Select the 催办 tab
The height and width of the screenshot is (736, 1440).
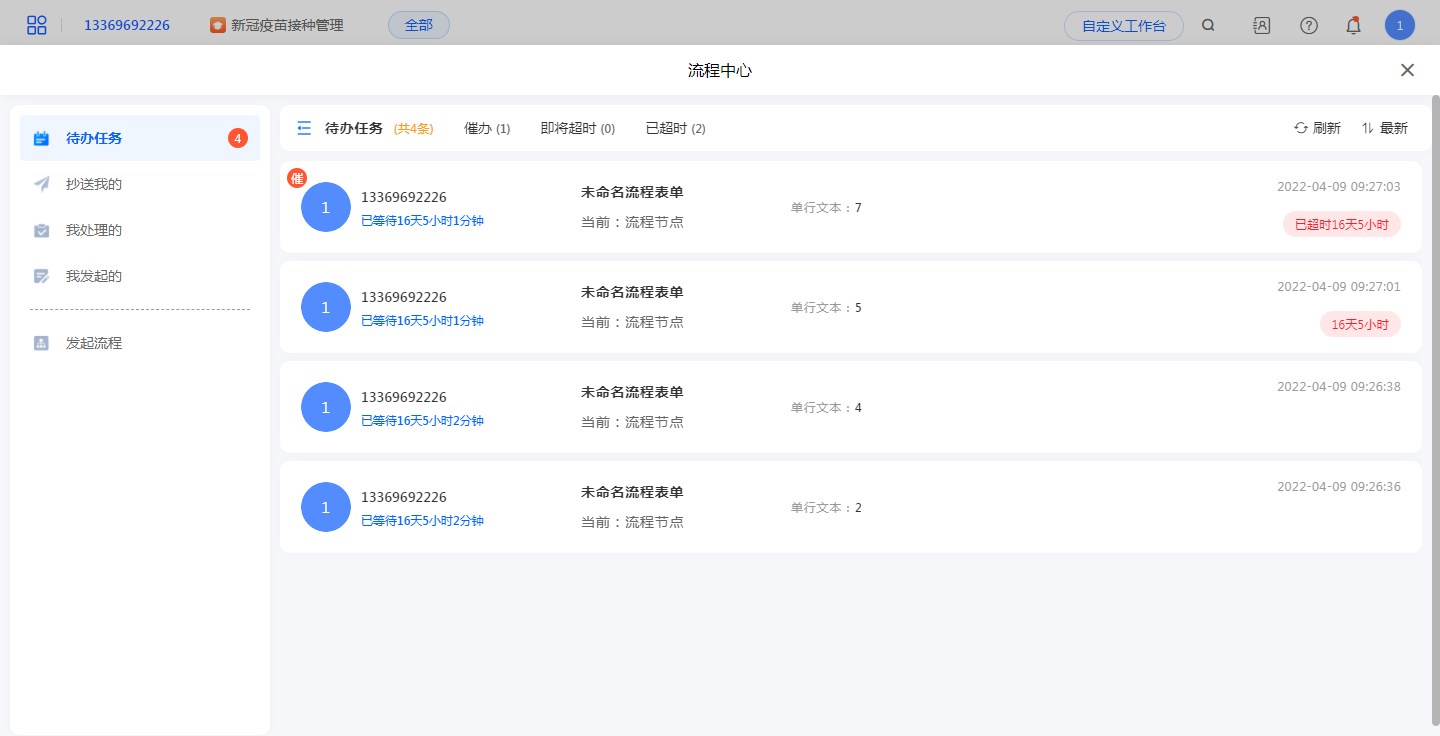pos(486,128)
